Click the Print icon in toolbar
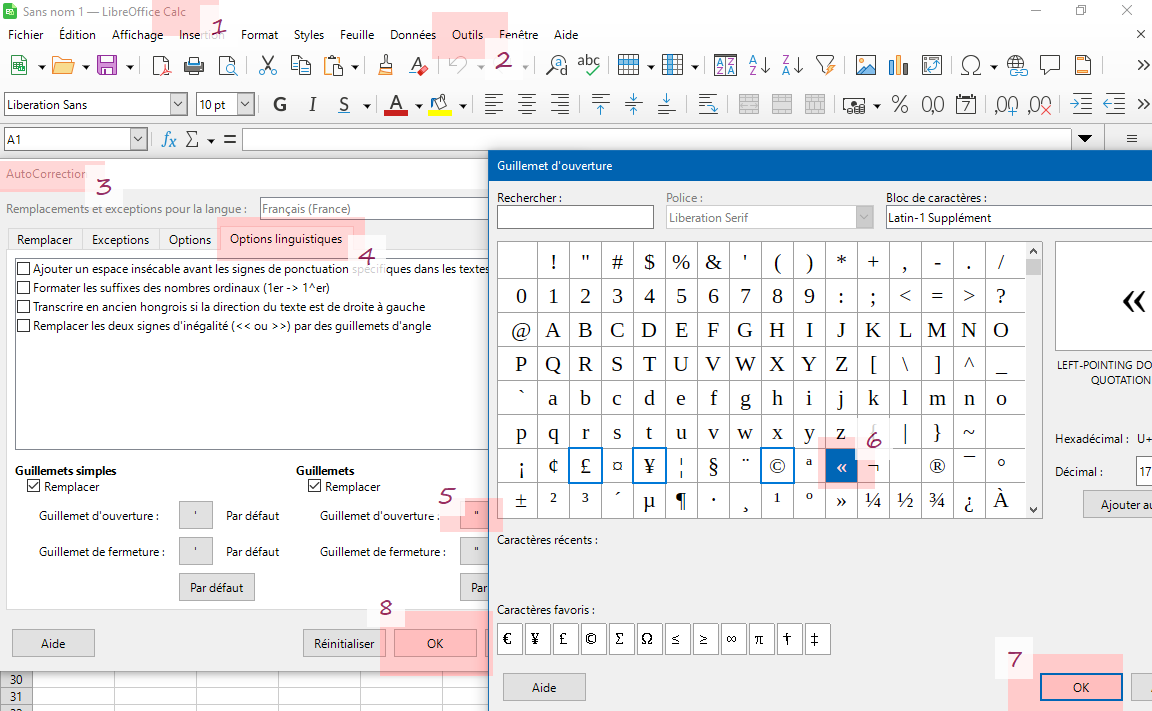Screen dimensions: 1152x711 (194, 66)
